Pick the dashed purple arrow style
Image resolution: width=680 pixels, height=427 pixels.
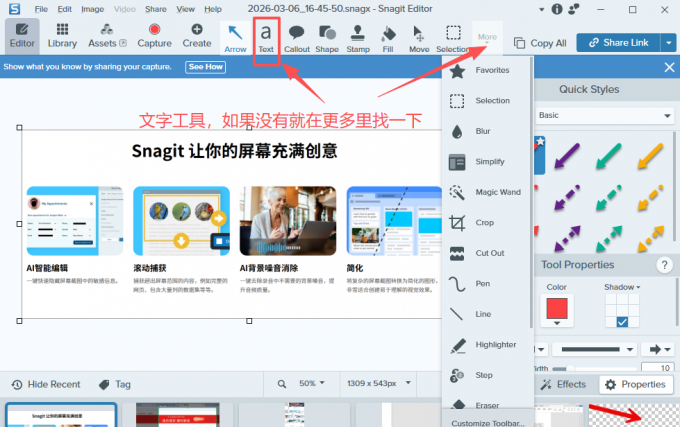tap(567, 198)
